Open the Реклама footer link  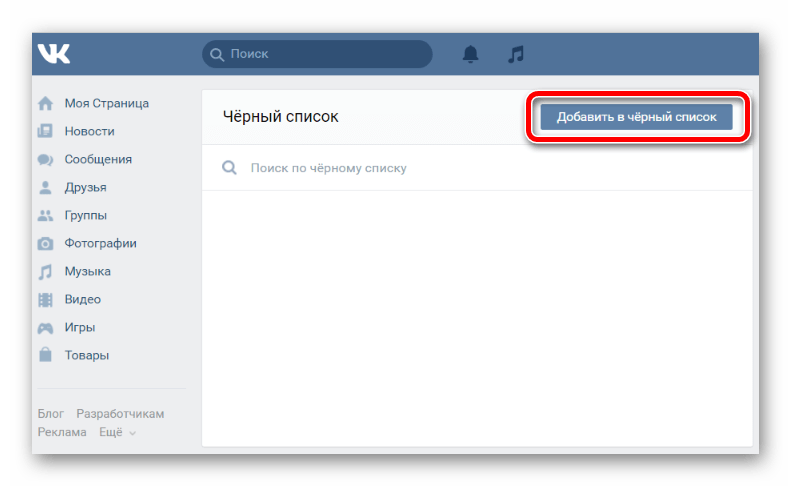61,432
